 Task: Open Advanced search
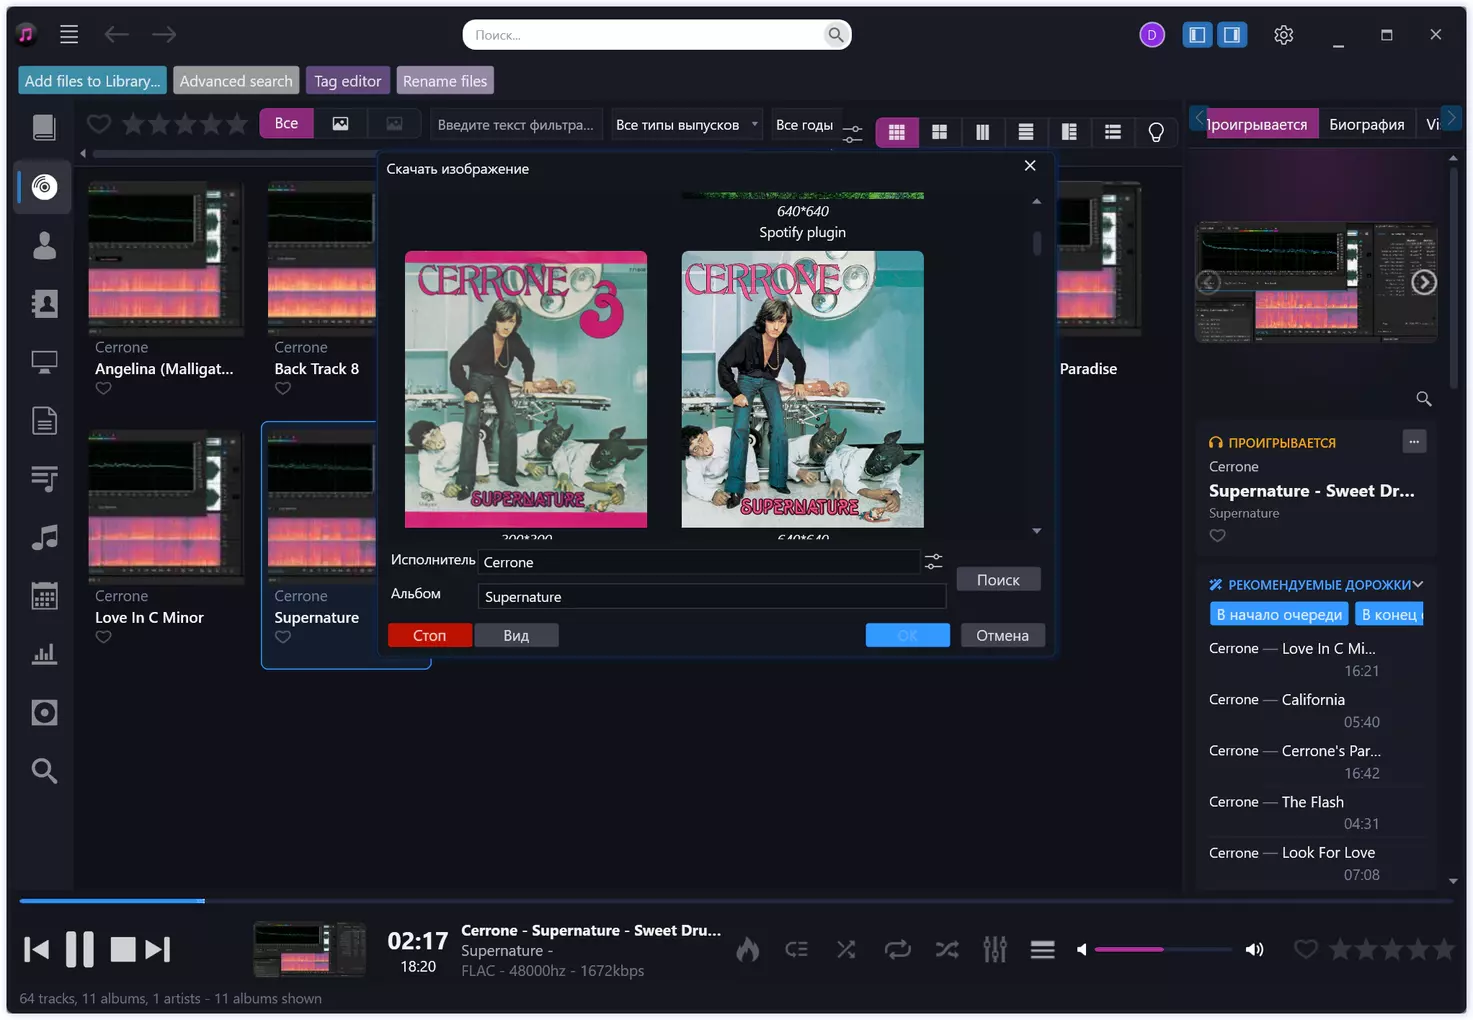(x=236, y=81)
